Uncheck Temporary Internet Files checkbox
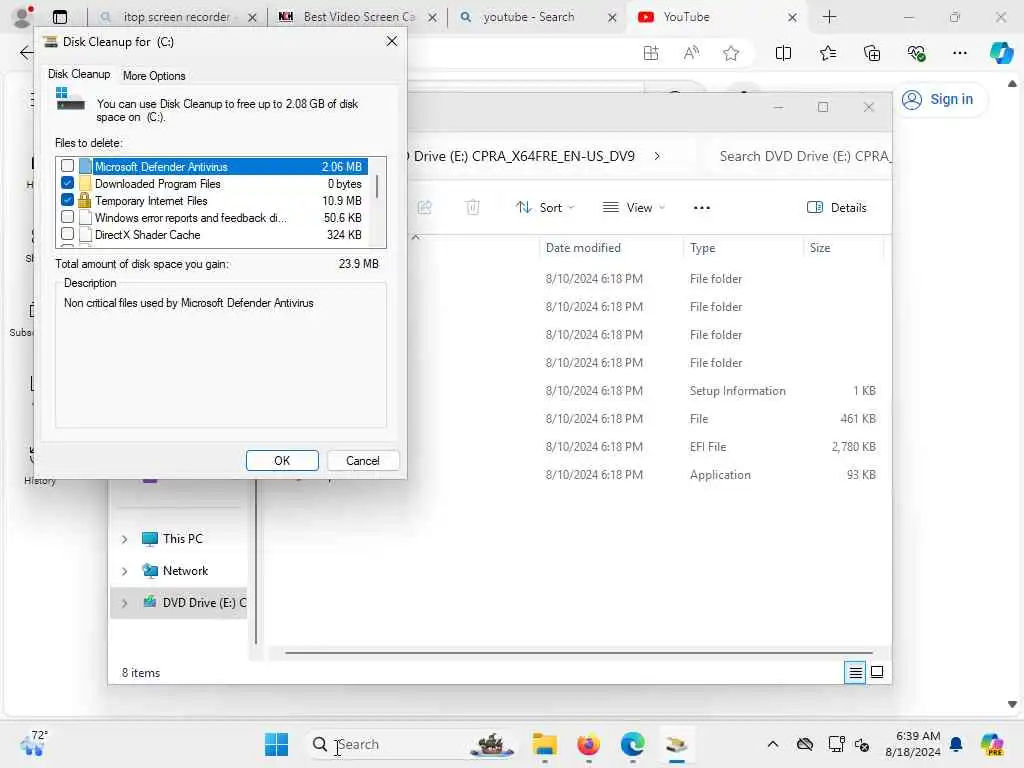The image size is (1024, 768). click(x=67, y=200)
